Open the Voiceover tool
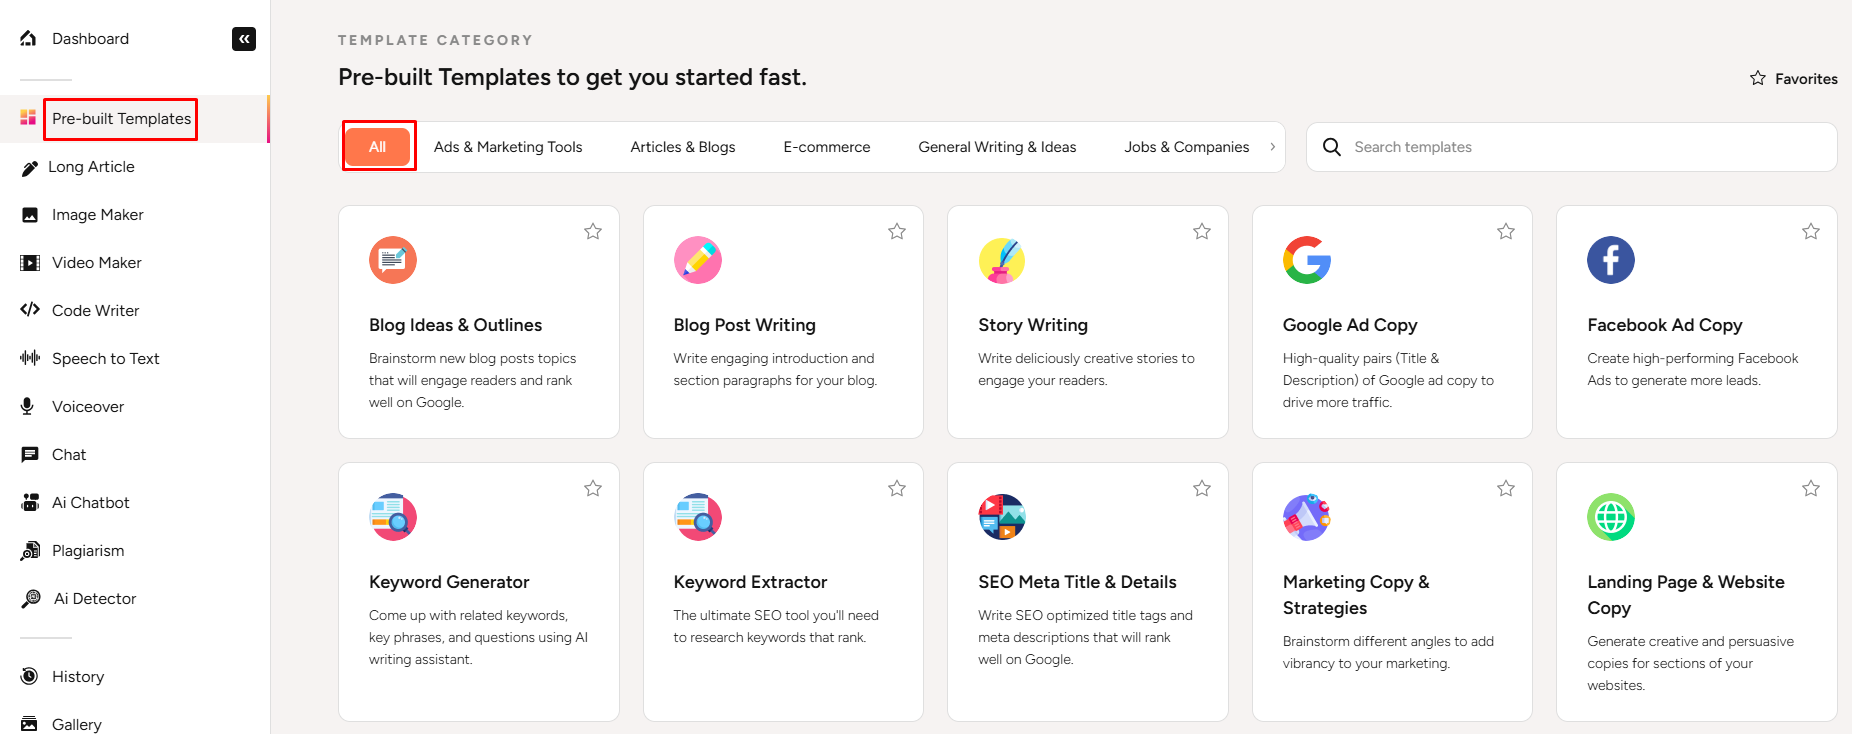Image resolution: width=1852 pixels, height=734 pixels. point(88,407)
